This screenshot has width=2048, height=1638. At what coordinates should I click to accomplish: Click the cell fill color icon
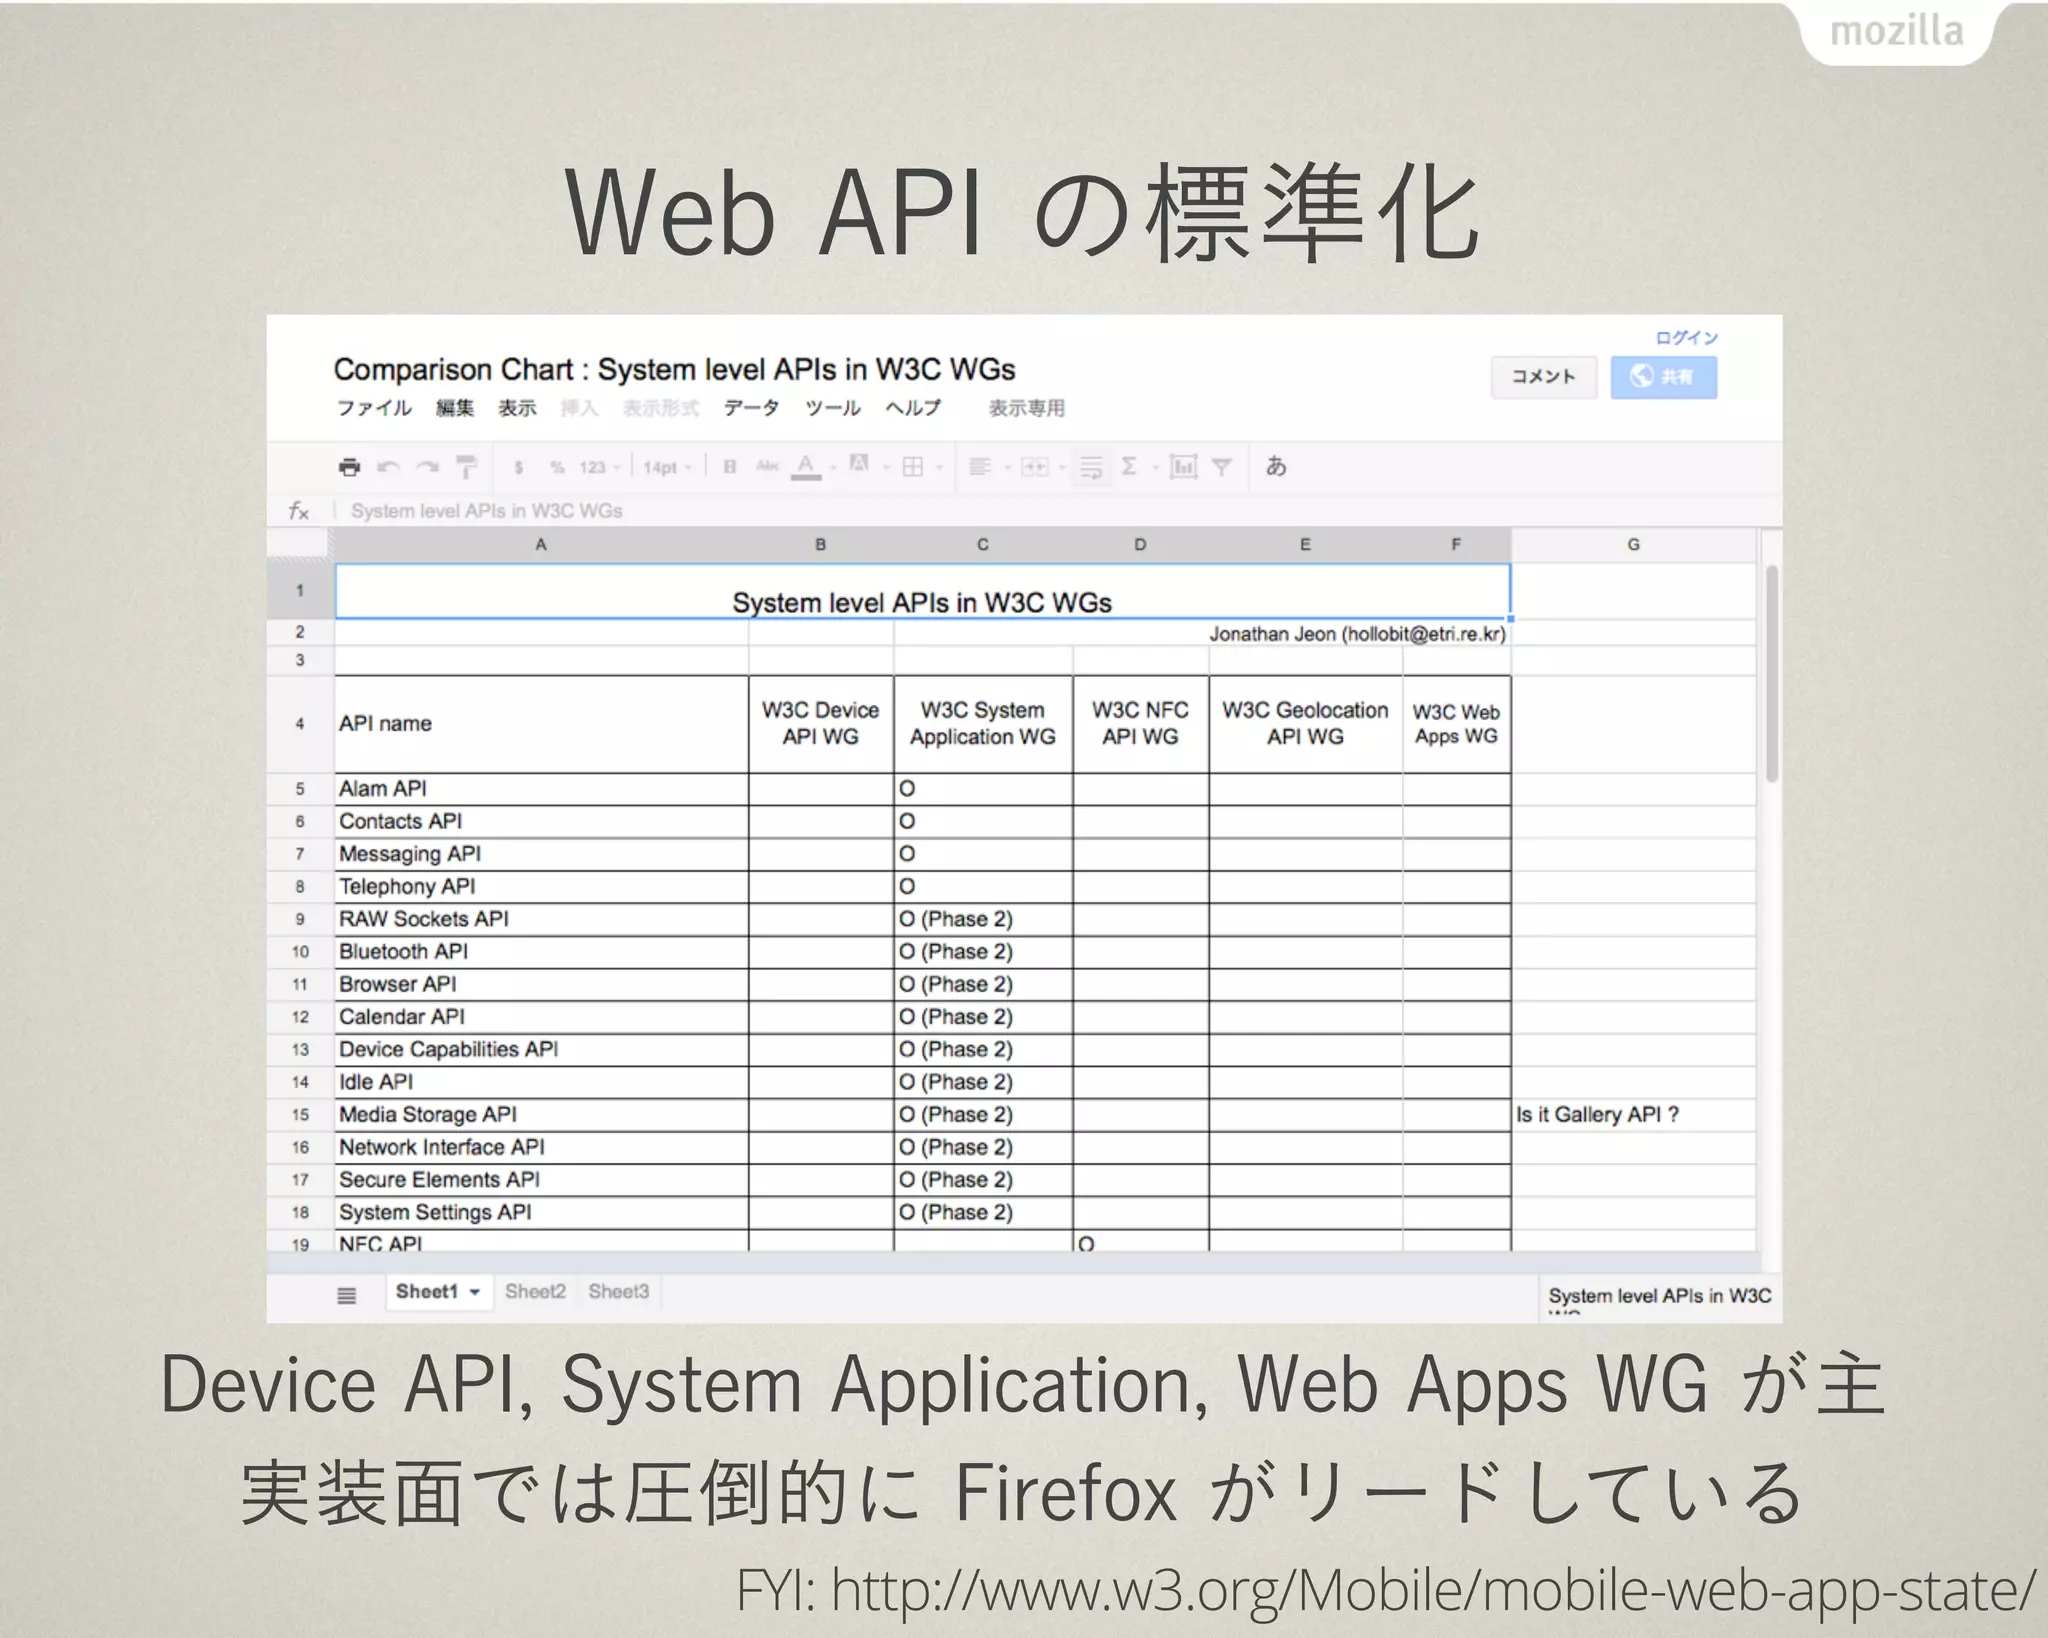point(859,464)
